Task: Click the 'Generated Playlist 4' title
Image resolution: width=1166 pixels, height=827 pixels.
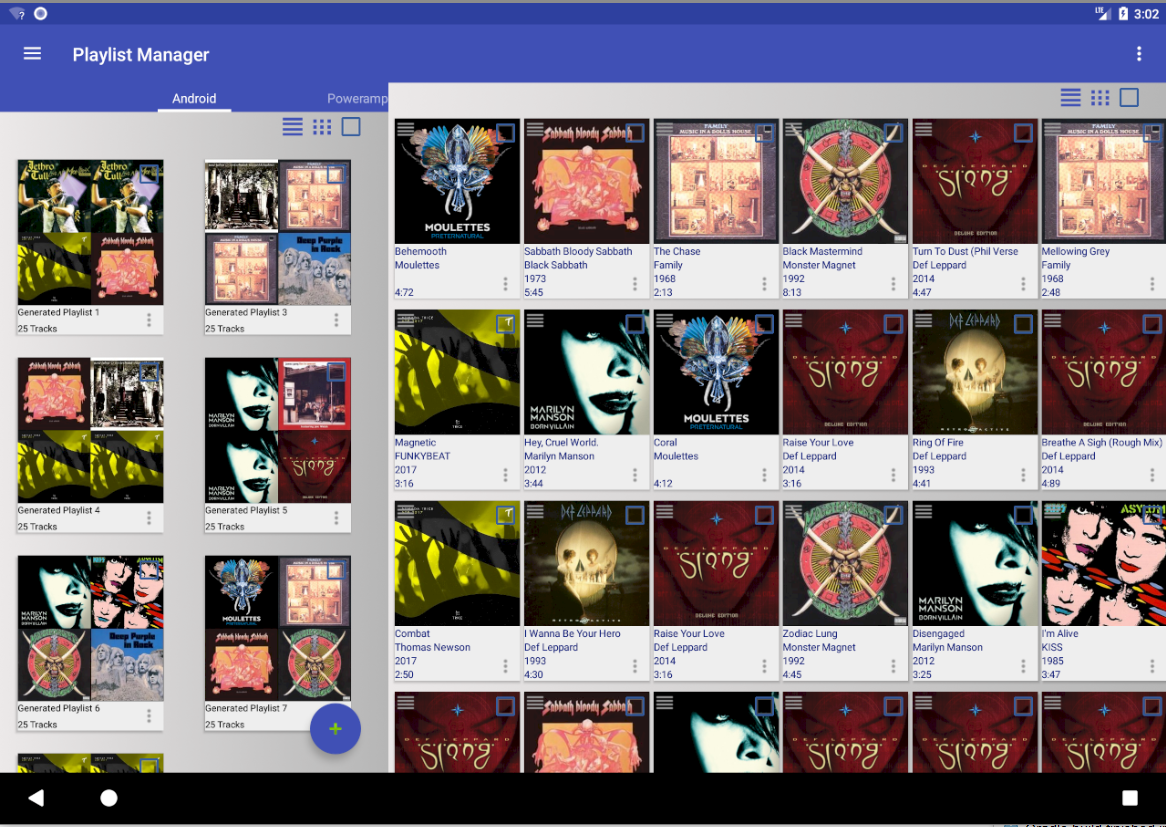Action: (x=59, y=510)
